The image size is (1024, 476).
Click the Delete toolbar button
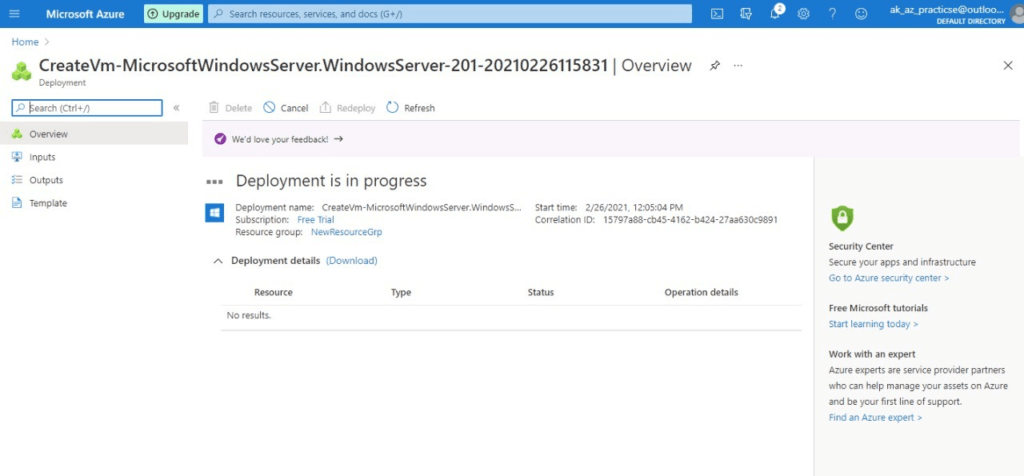click(x=230, y=108)
